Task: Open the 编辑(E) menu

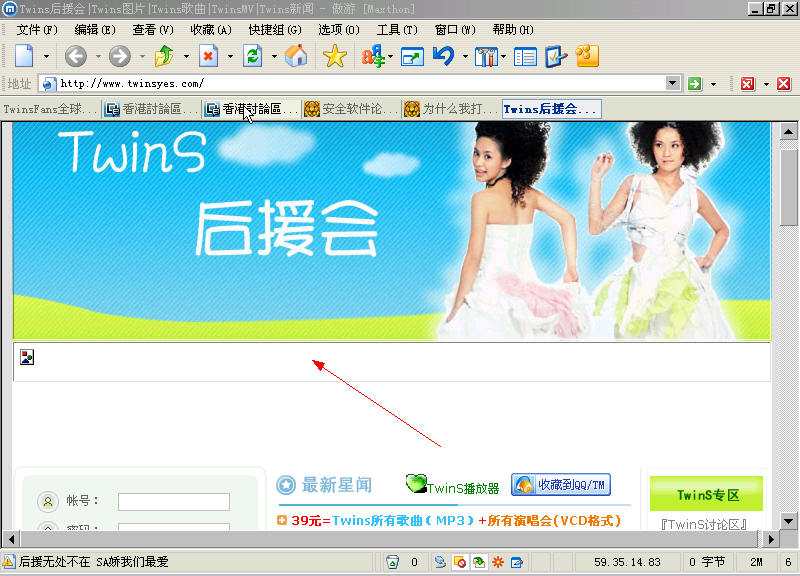Action: (95, 30)
